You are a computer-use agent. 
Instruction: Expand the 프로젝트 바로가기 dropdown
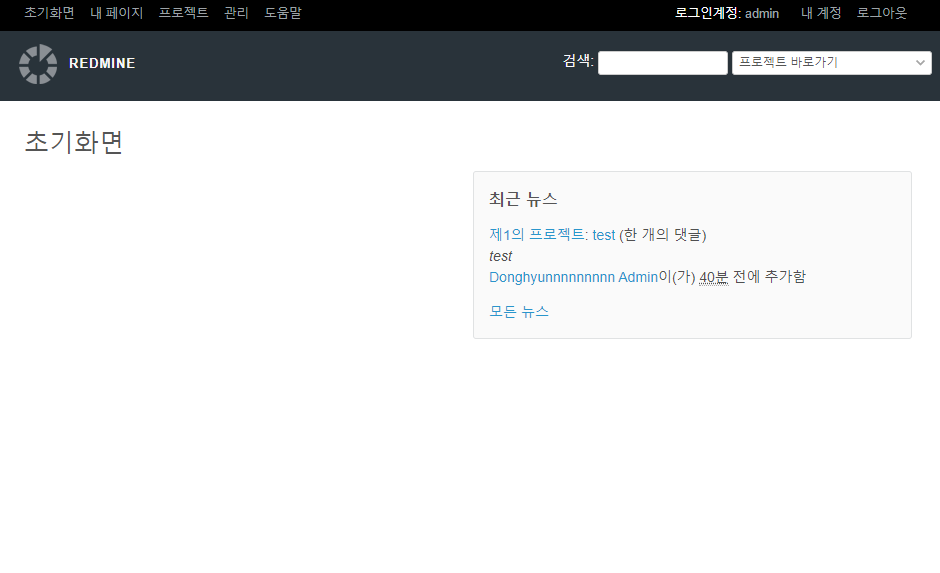tap(831, 63)
